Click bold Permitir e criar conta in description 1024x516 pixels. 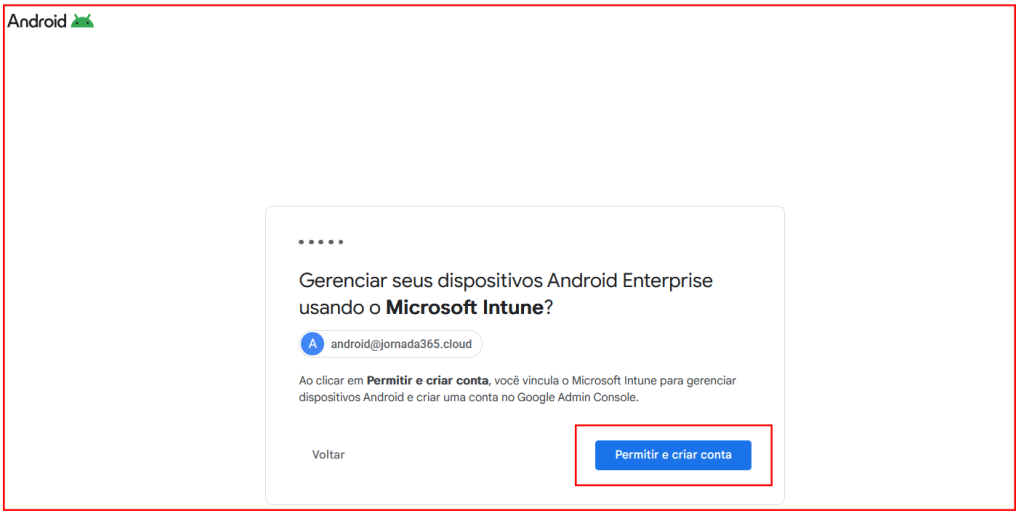click(x=428, y=380)
